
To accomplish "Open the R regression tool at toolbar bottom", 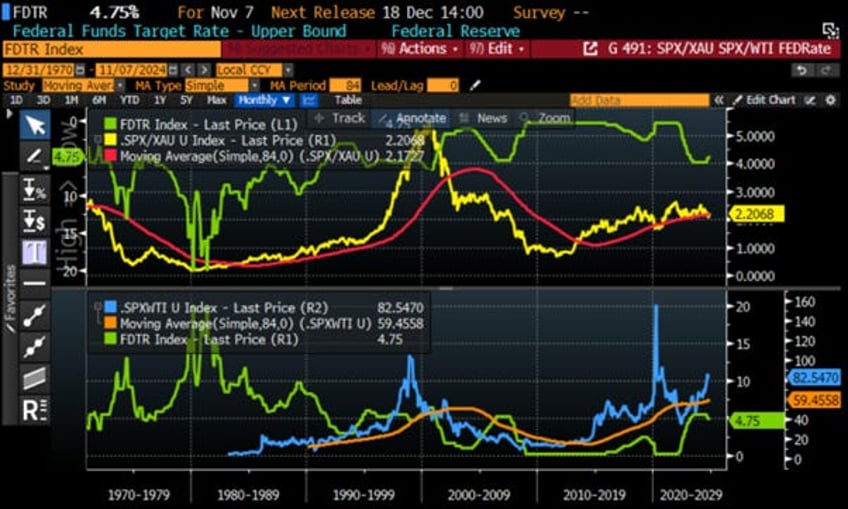I will (35, 410).
